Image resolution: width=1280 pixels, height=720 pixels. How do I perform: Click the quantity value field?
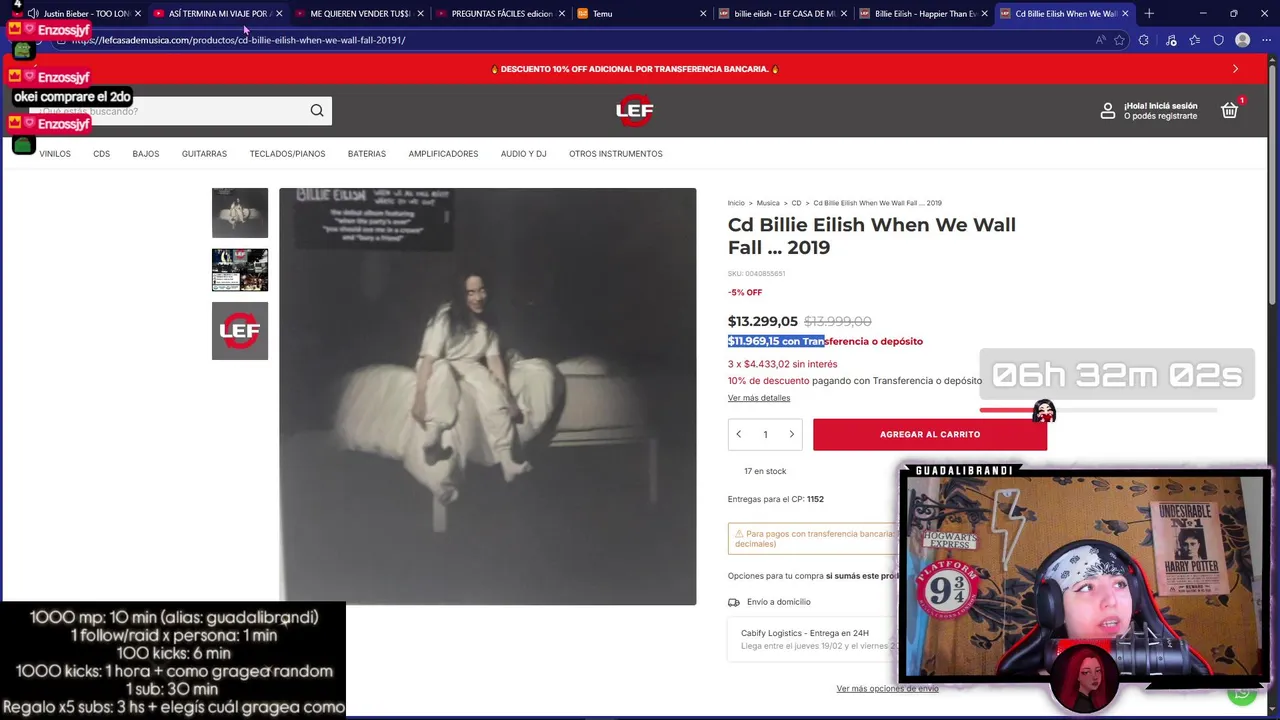pos(765,434)
